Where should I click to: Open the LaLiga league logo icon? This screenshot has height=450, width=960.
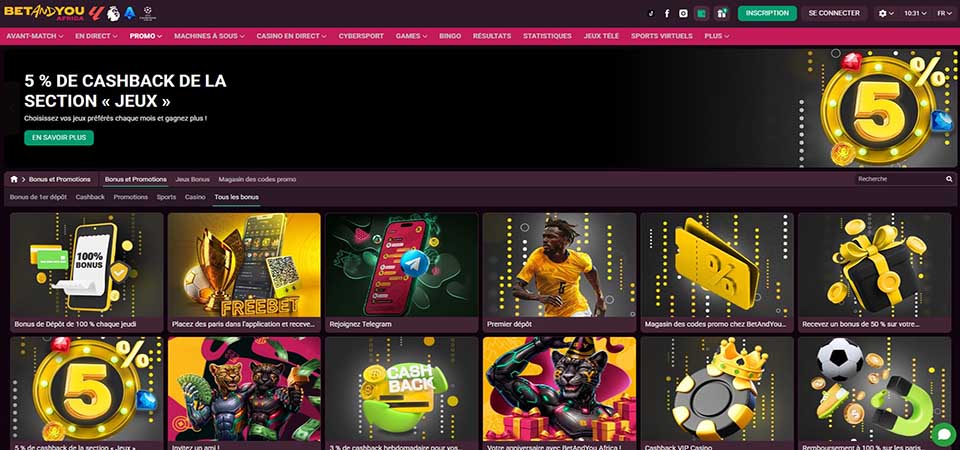point(96,13)
